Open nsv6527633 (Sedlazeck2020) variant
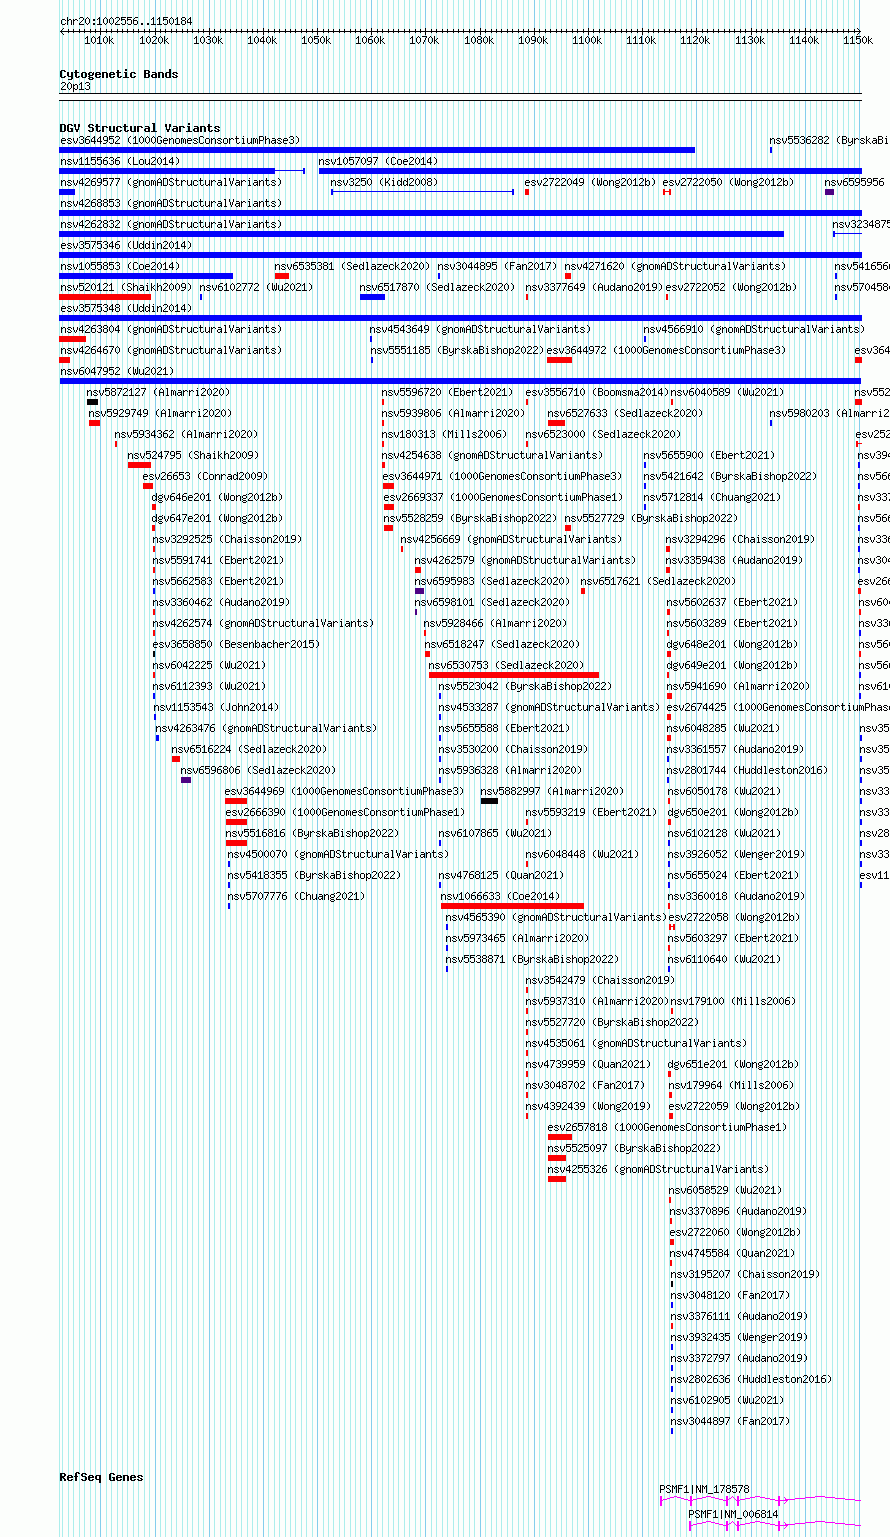The height and width of the screenshot is (1537, 890). pyautogui.click(x=625, y=413)
